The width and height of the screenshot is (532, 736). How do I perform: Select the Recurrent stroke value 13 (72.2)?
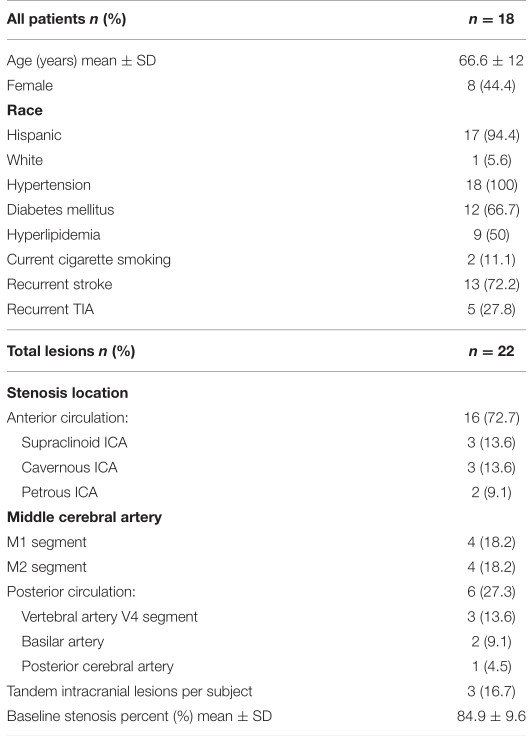[x=492, y=284]
